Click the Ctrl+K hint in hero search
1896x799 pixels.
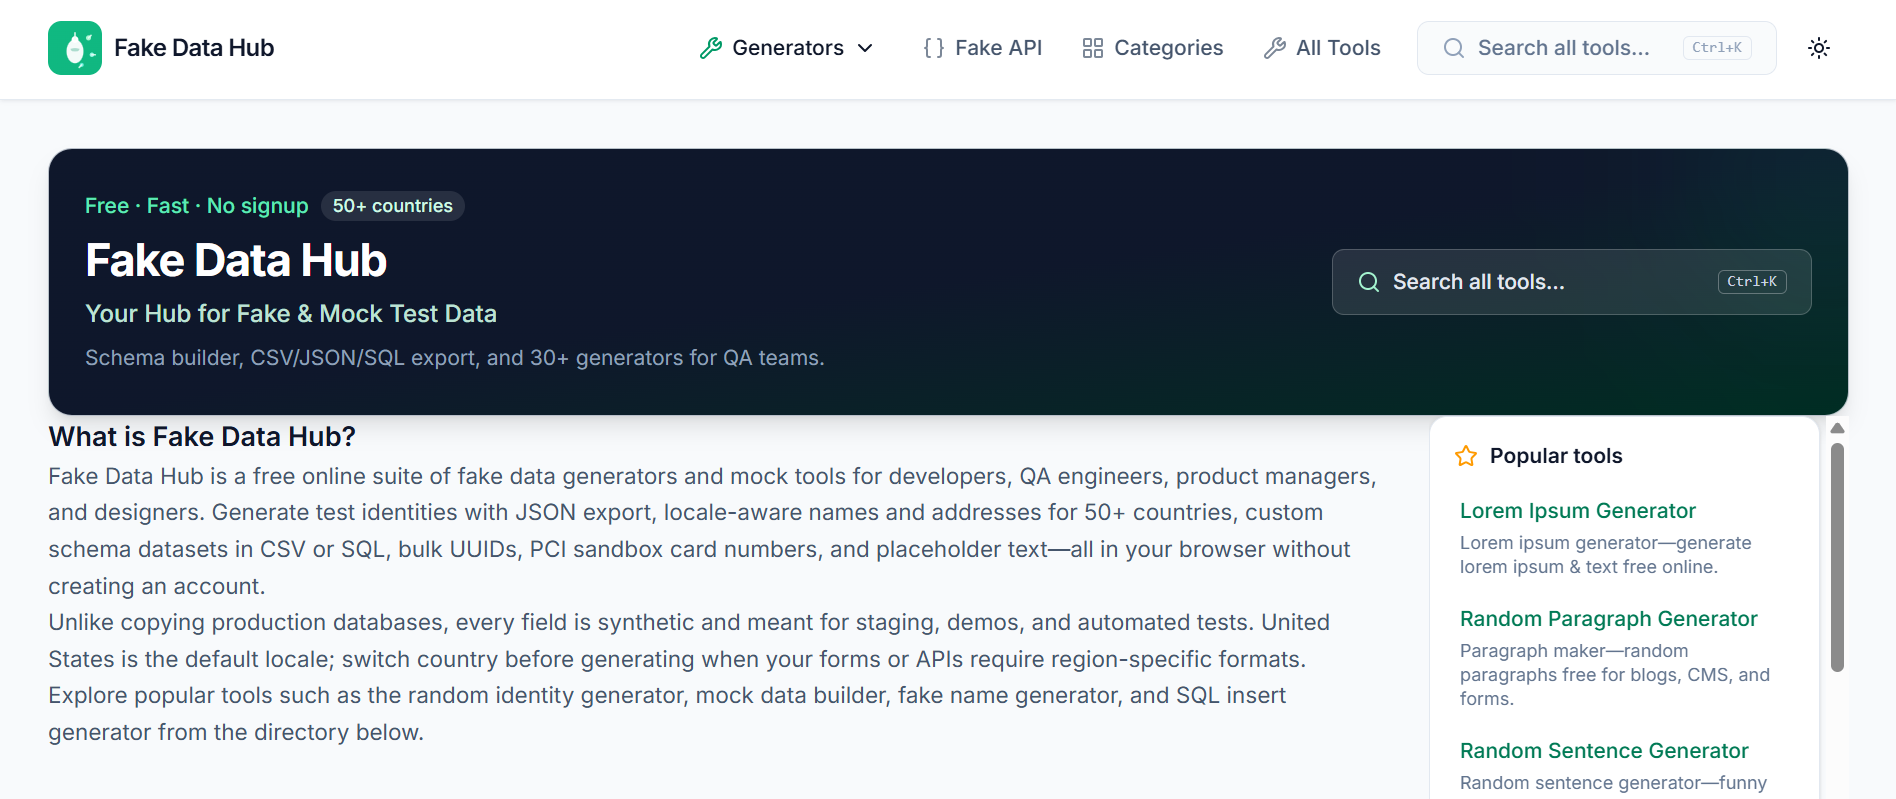coord(1752,282)
